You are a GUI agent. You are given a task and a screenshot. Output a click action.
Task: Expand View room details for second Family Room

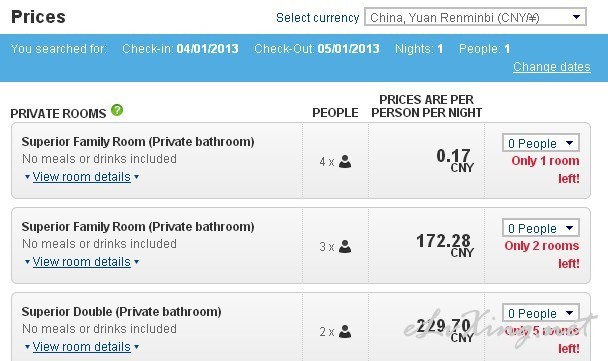[x=81, y=262]
